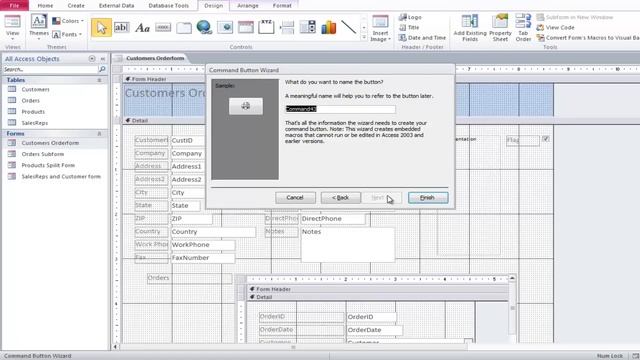Open the File tab

(14, 5)
